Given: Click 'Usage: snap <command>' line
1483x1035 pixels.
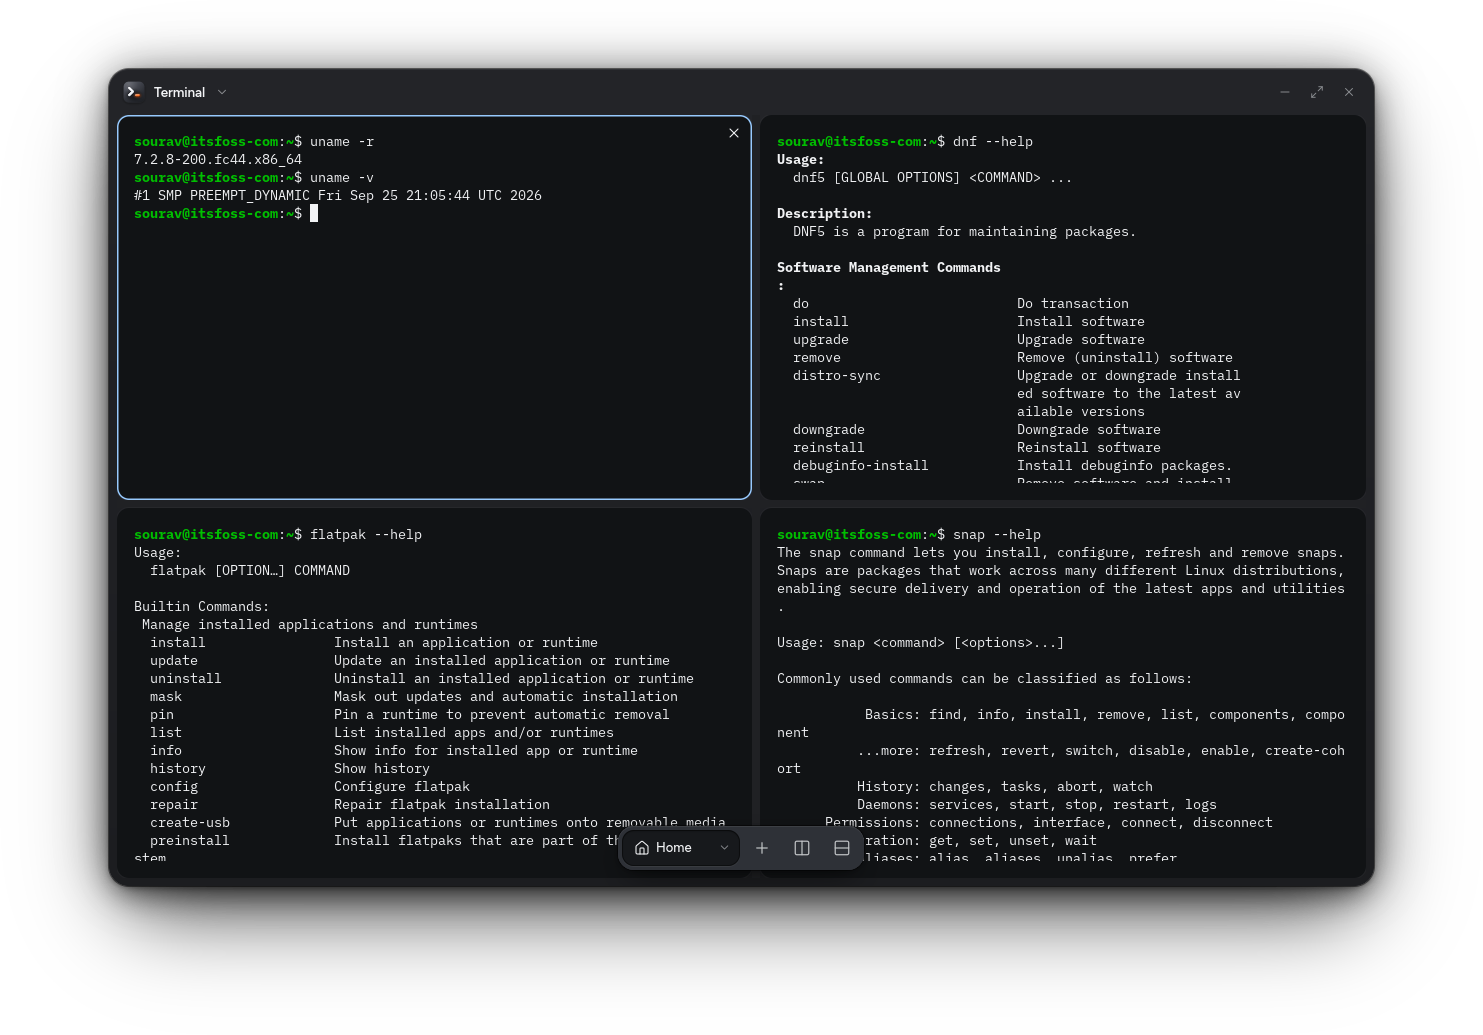Looking at the screenshot, I should pyautogui.click(x=921, y=643).
